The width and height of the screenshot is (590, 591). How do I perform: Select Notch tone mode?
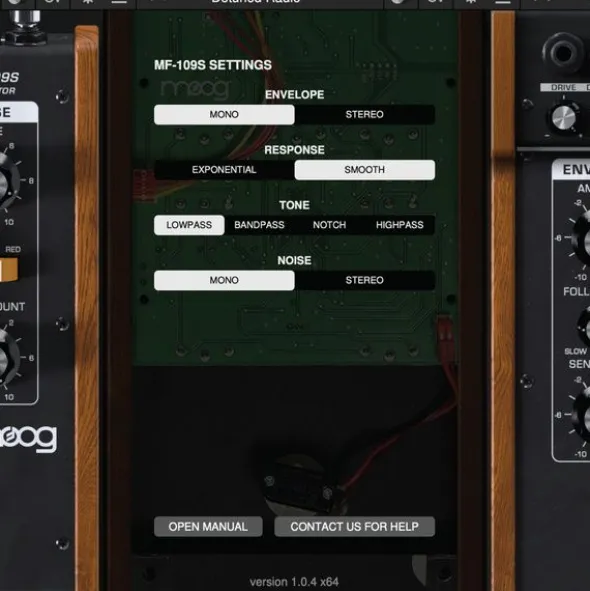[x=329, y=225]
